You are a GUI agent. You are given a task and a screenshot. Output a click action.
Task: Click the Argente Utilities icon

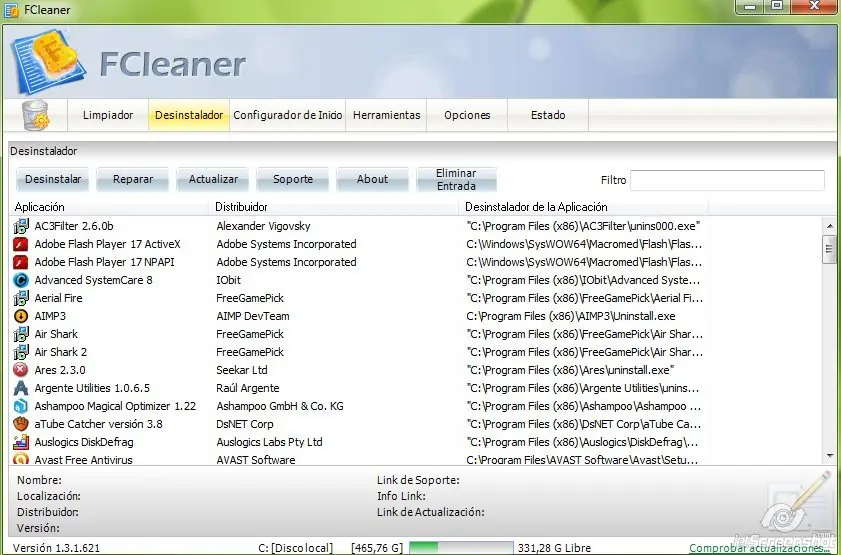tap(21, 388)
